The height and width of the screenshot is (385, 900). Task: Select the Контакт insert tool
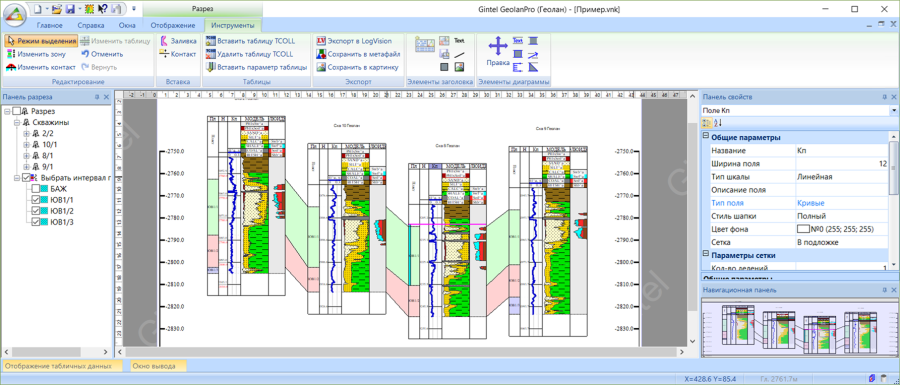(178, 54)
